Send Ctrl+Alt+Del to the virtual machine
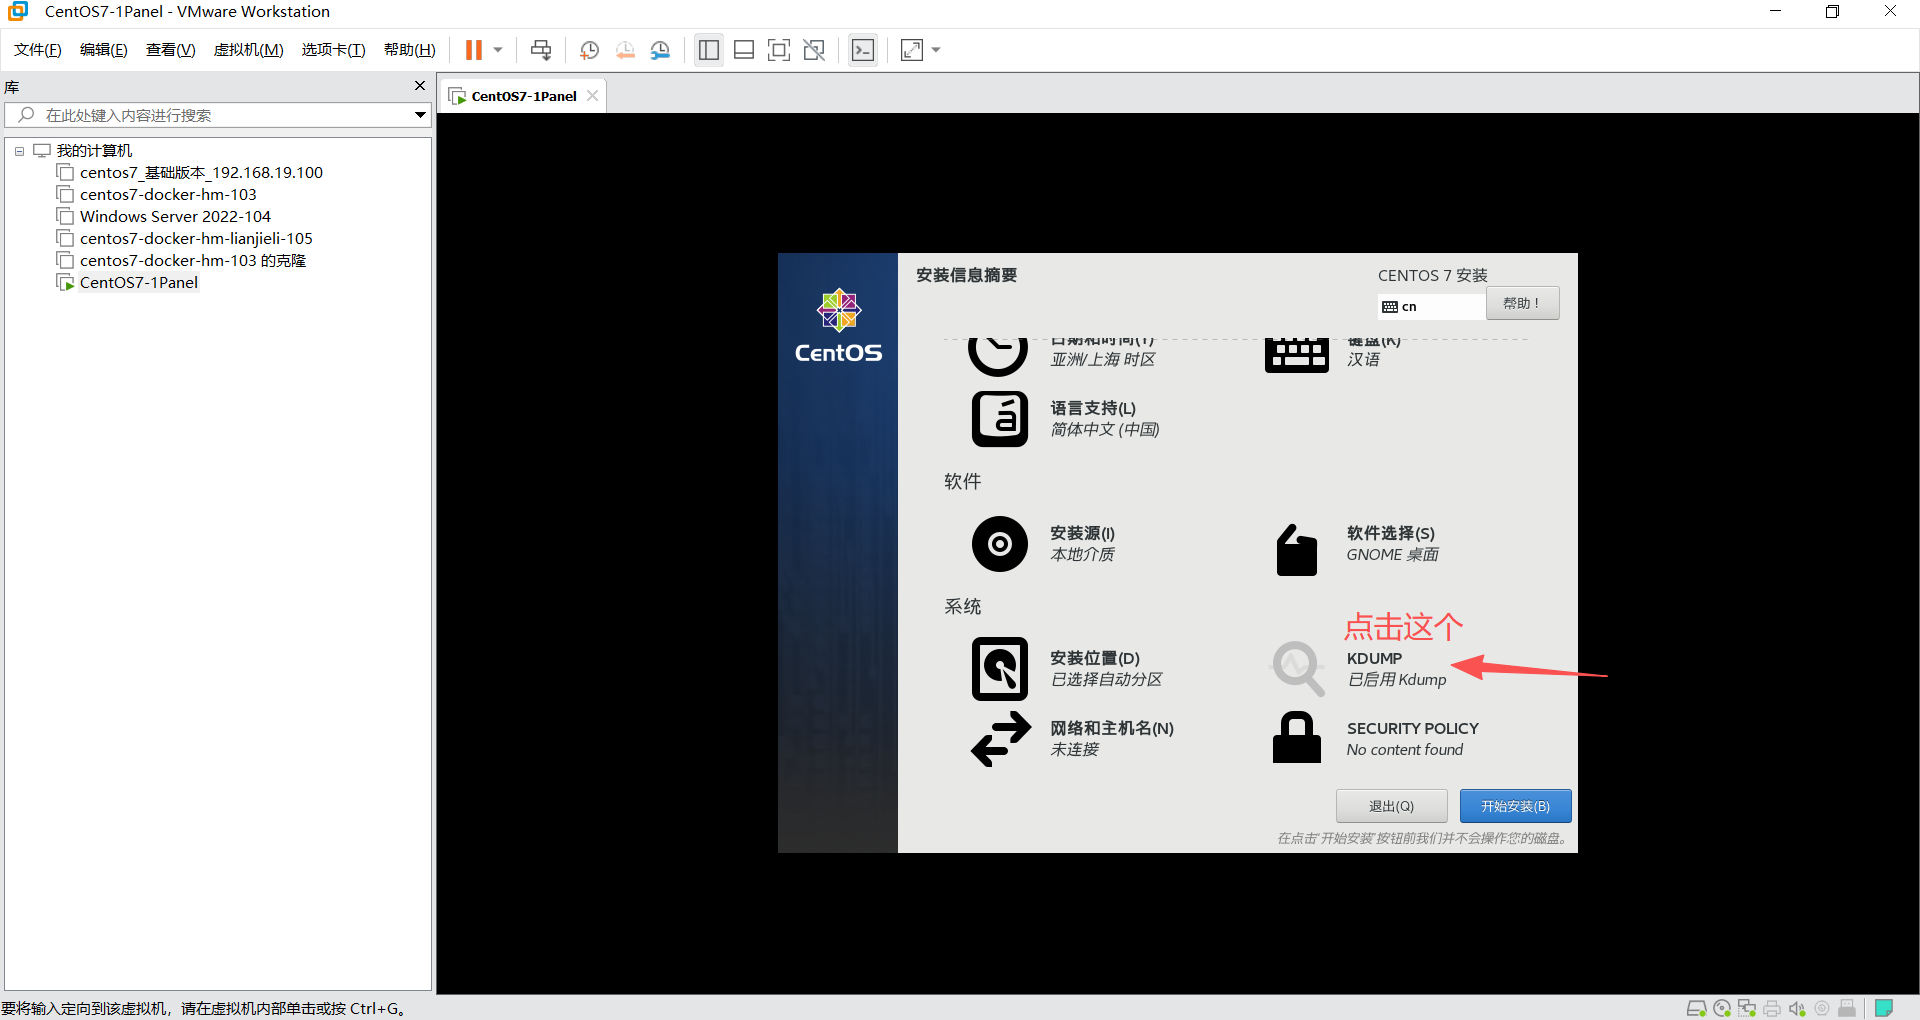 541,50
